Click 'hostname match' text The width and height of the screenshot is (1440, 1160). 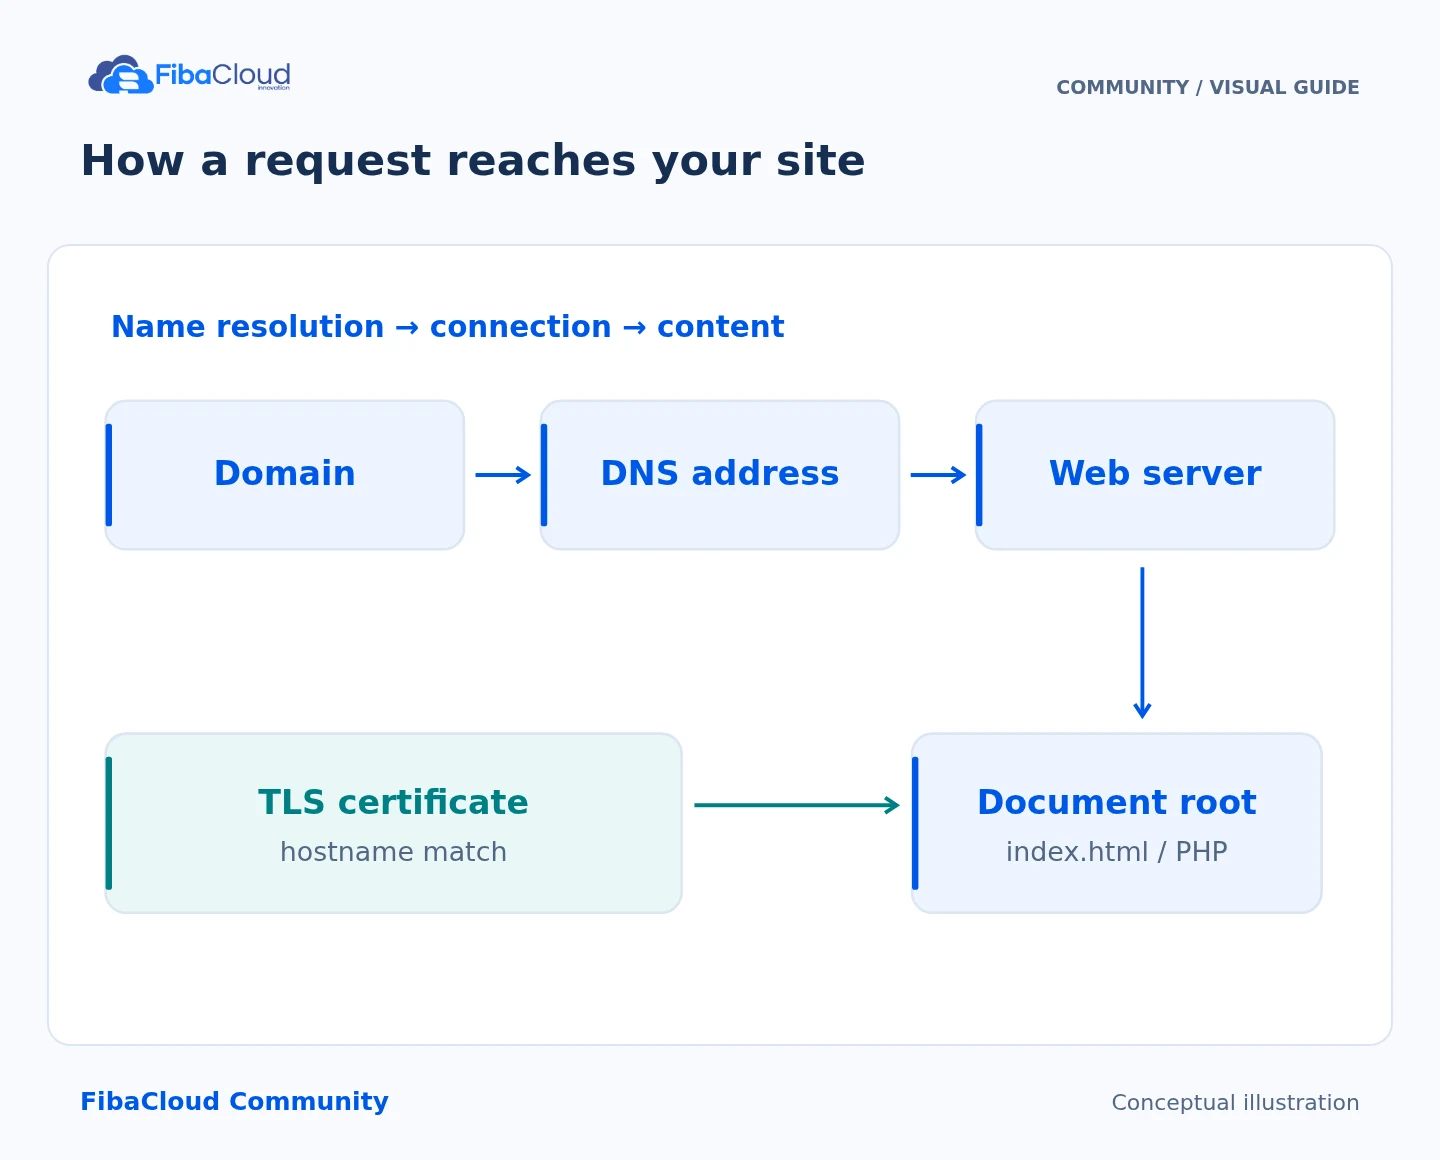(x=394, y=852)
